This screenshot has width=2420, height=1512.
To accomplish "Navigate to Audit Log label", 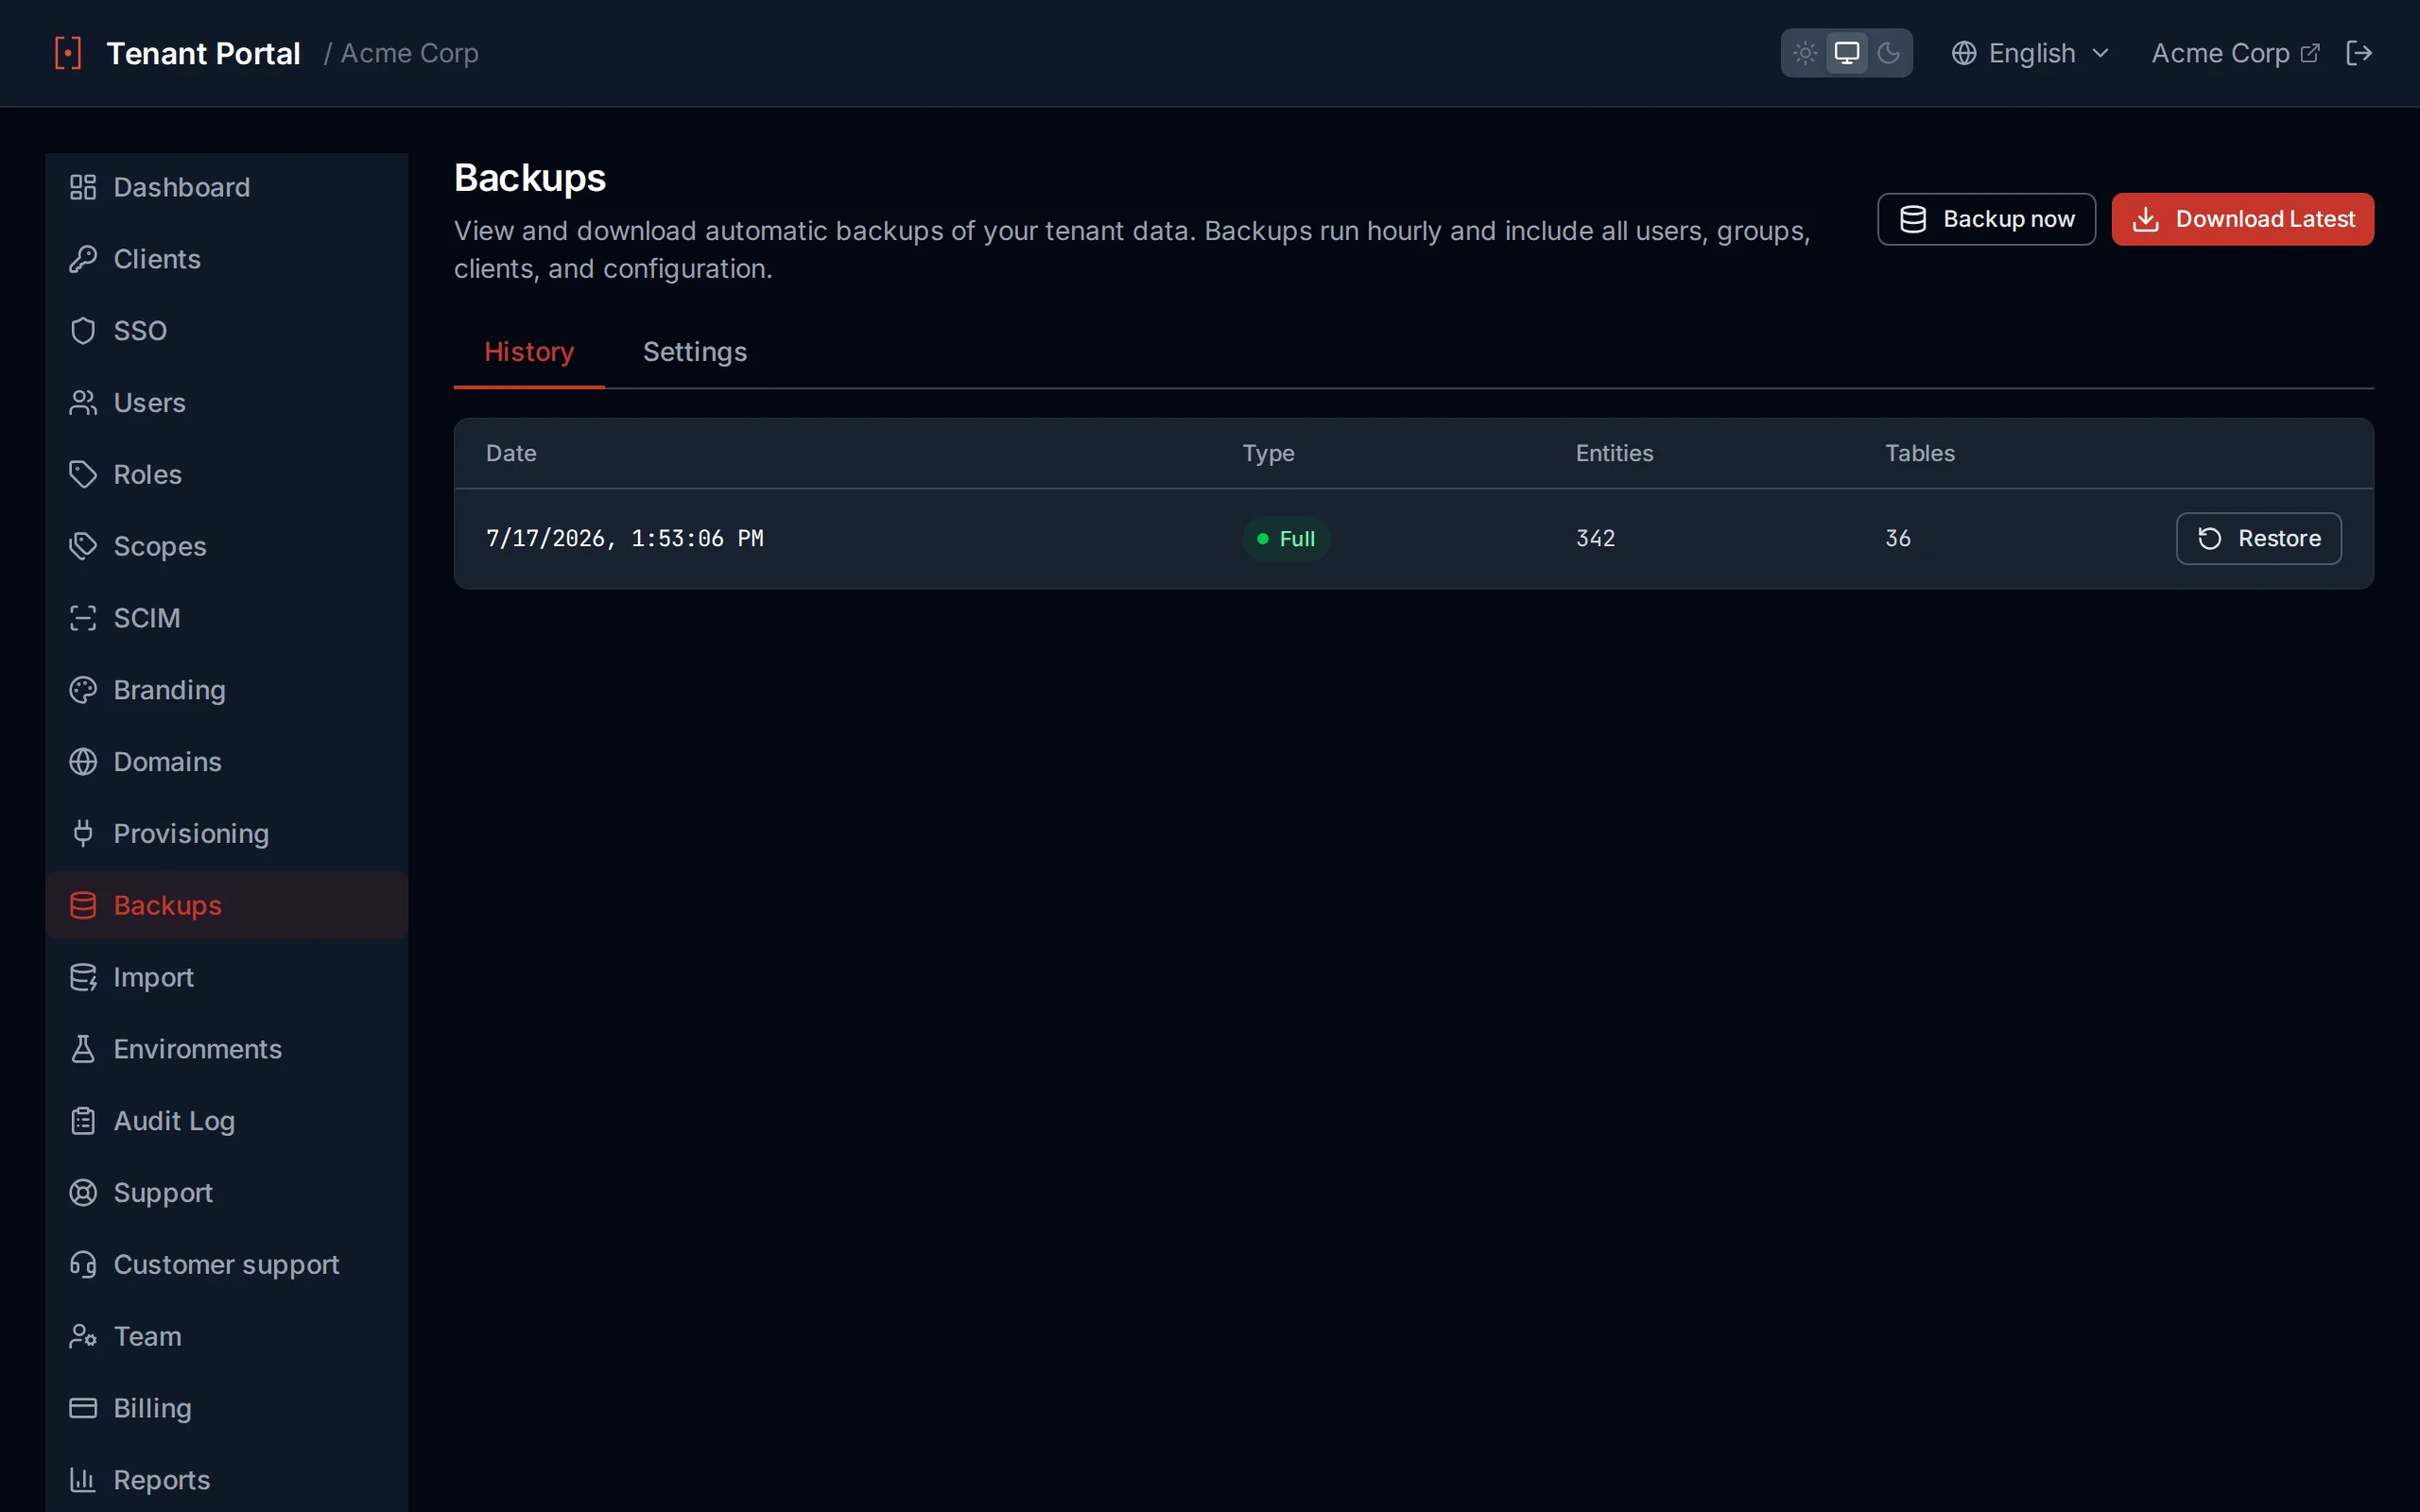I will tap(174, 1121).
